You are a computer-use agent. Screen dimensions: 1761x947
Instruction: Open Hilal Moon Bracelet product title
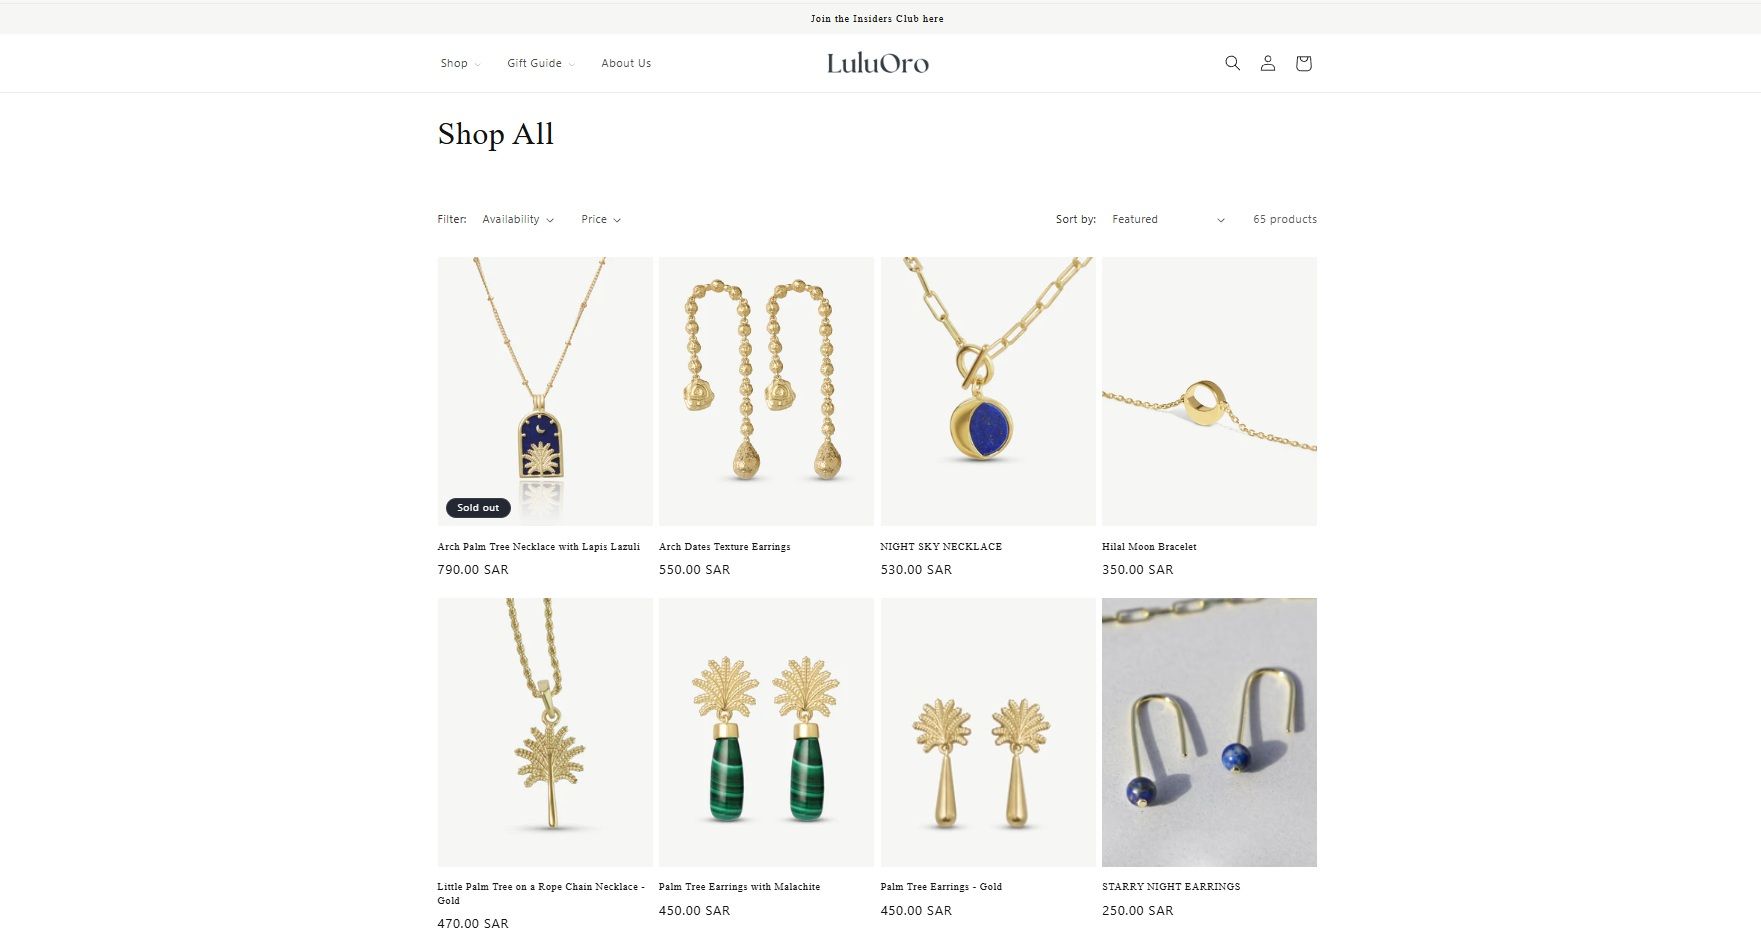(x=1149, y=547)
